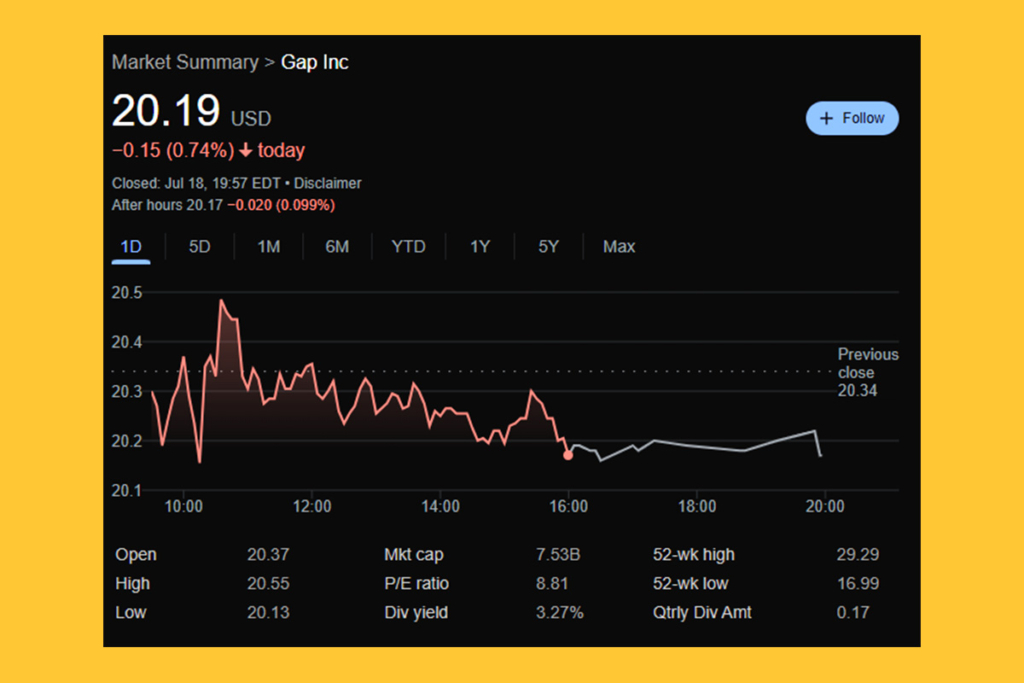Show the 5Y chart range
This screenshot has width=1024, height=683.
point(548,247)
